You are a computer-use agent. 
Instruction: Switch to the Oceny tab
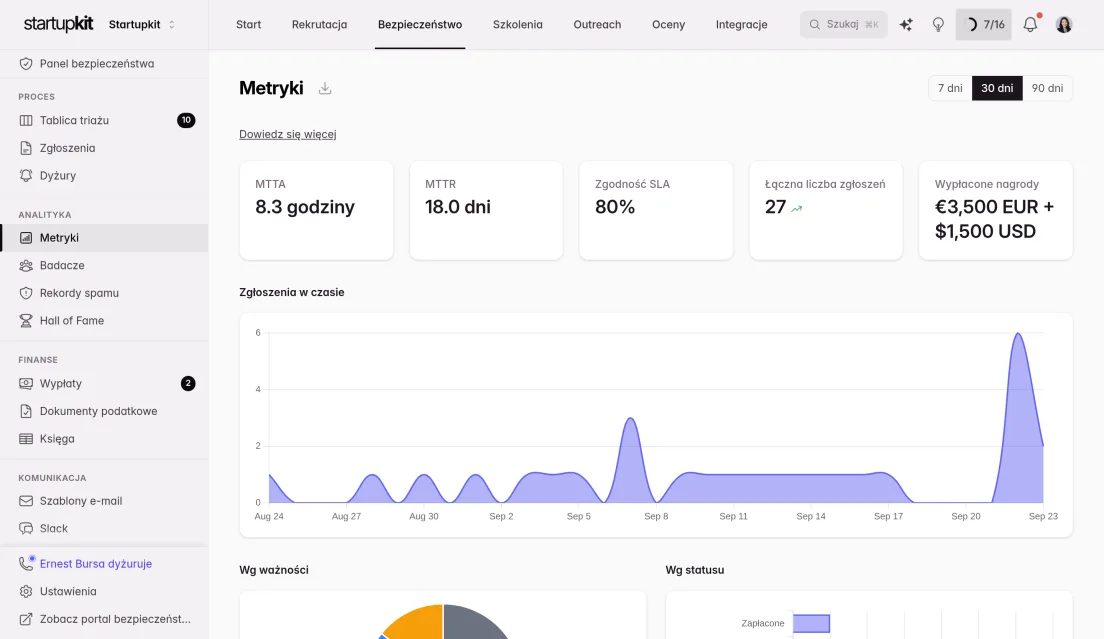[x=668, y=25]
